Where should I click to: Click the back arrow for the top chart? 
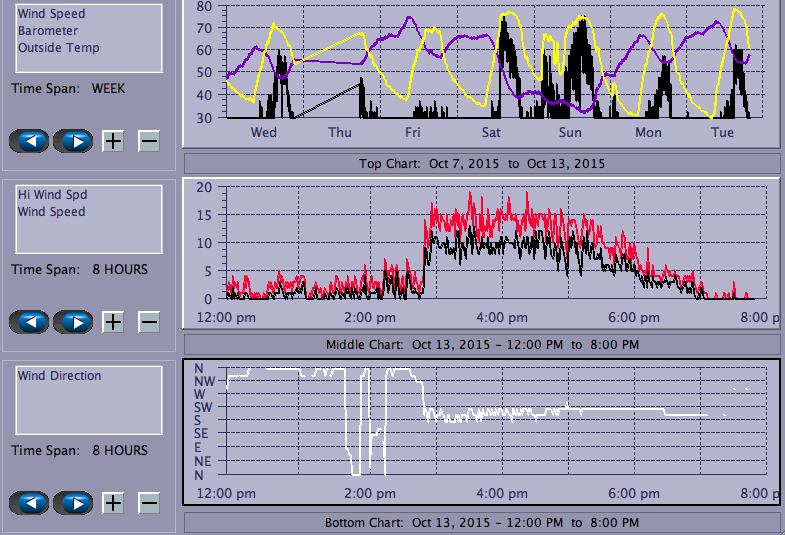[x=32, y=141]
